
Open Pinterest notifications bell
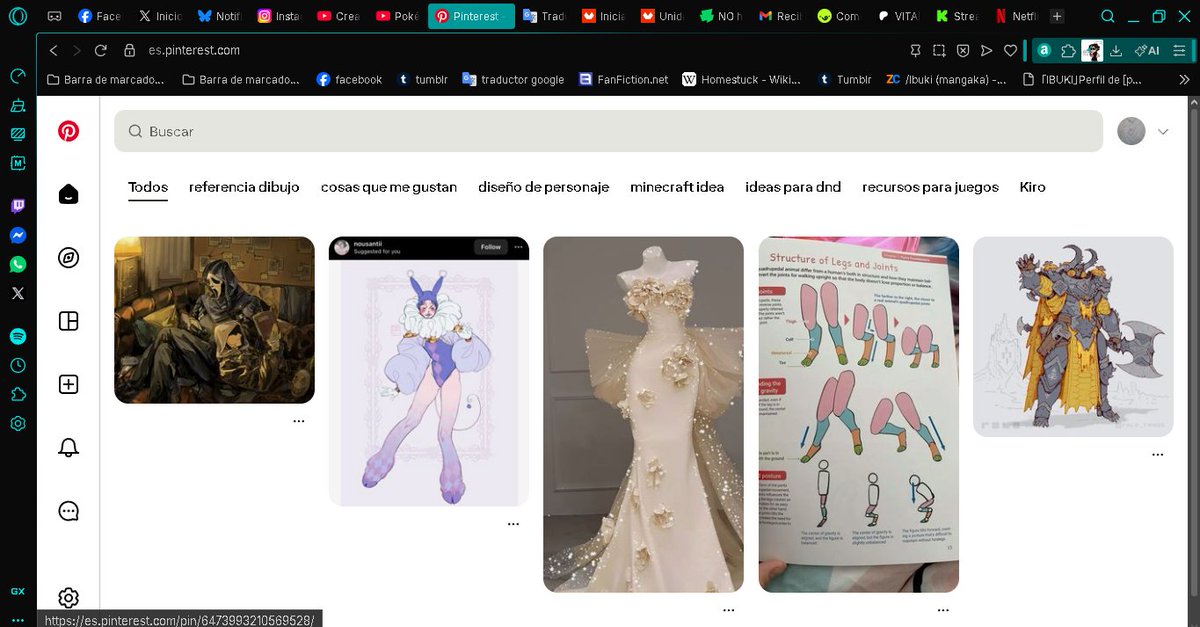tap(68, 448)
